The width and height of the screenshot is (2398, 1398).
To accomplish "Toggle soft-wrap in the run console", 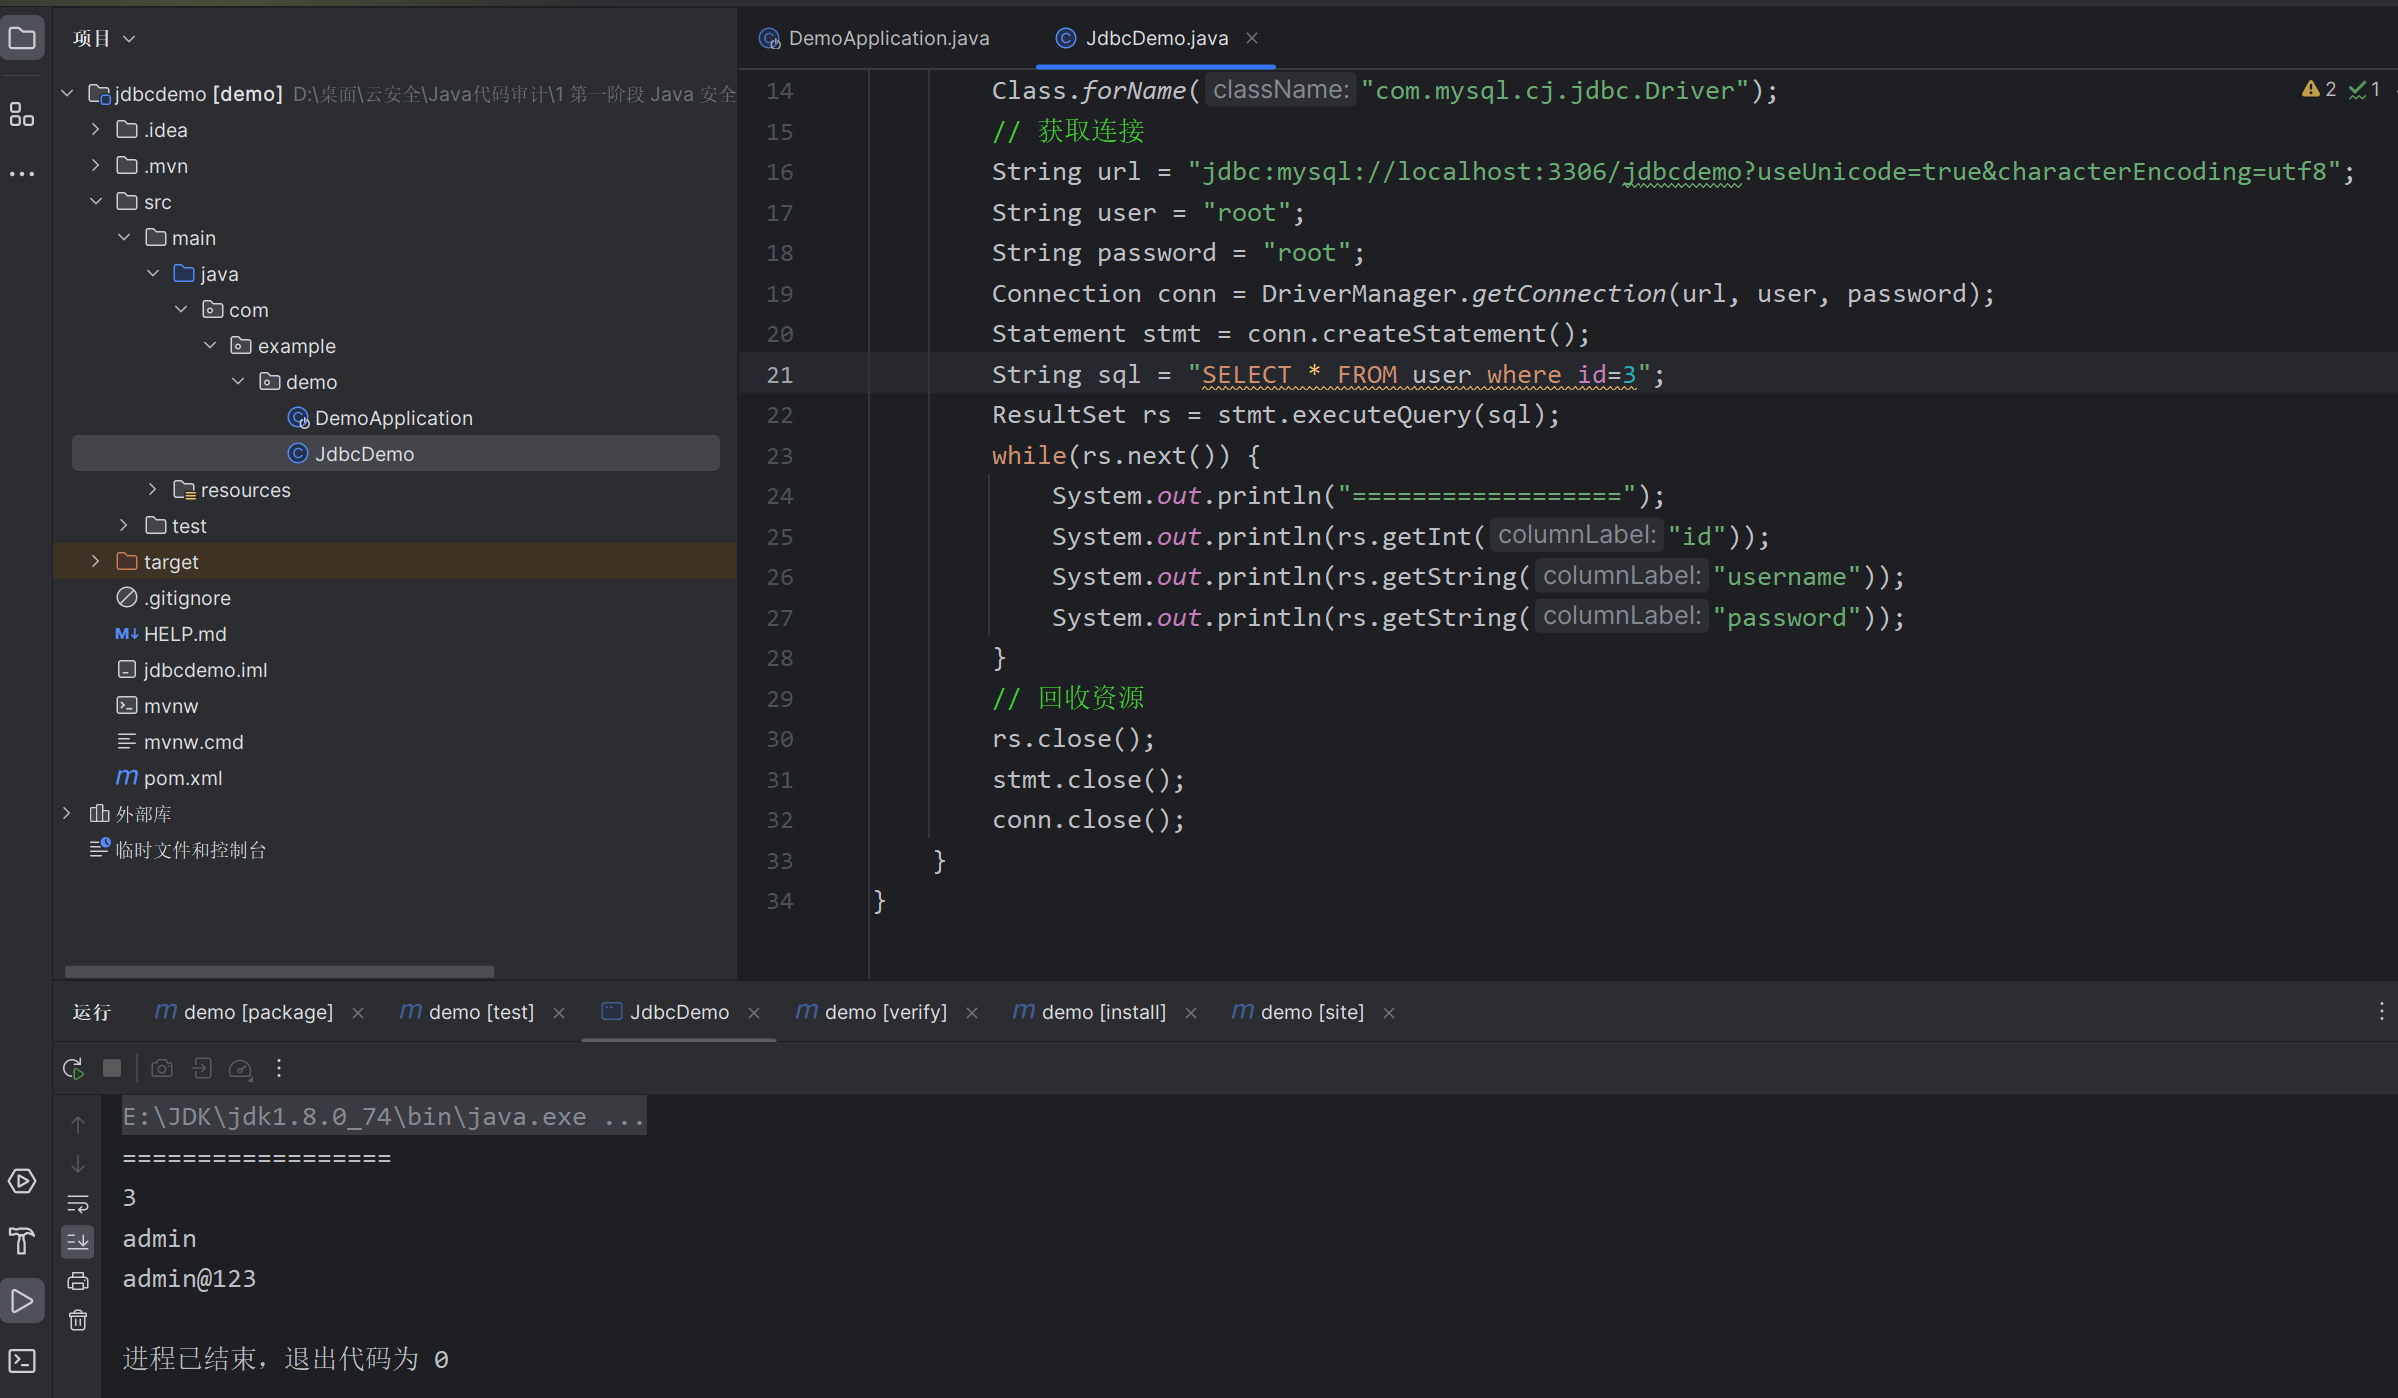I will coord(78,1203).
